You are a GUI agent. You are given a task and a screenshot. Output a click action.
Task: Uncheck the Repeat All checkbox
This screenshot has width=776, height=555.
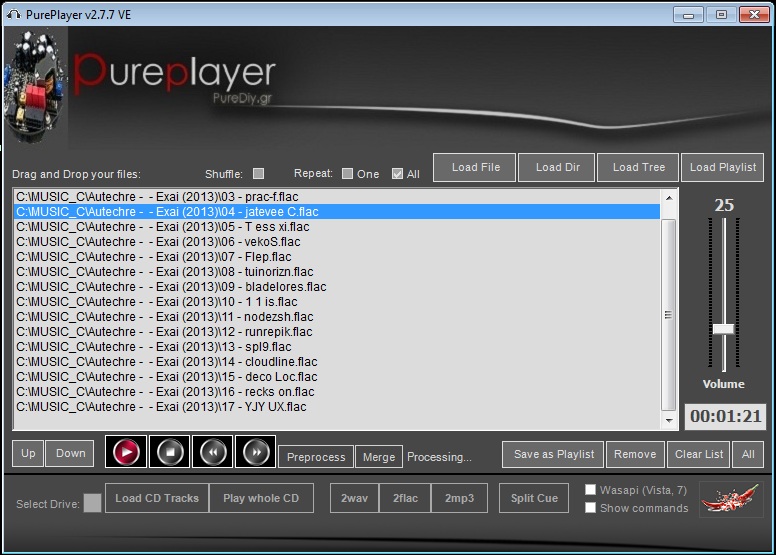[x=397, y=174]
